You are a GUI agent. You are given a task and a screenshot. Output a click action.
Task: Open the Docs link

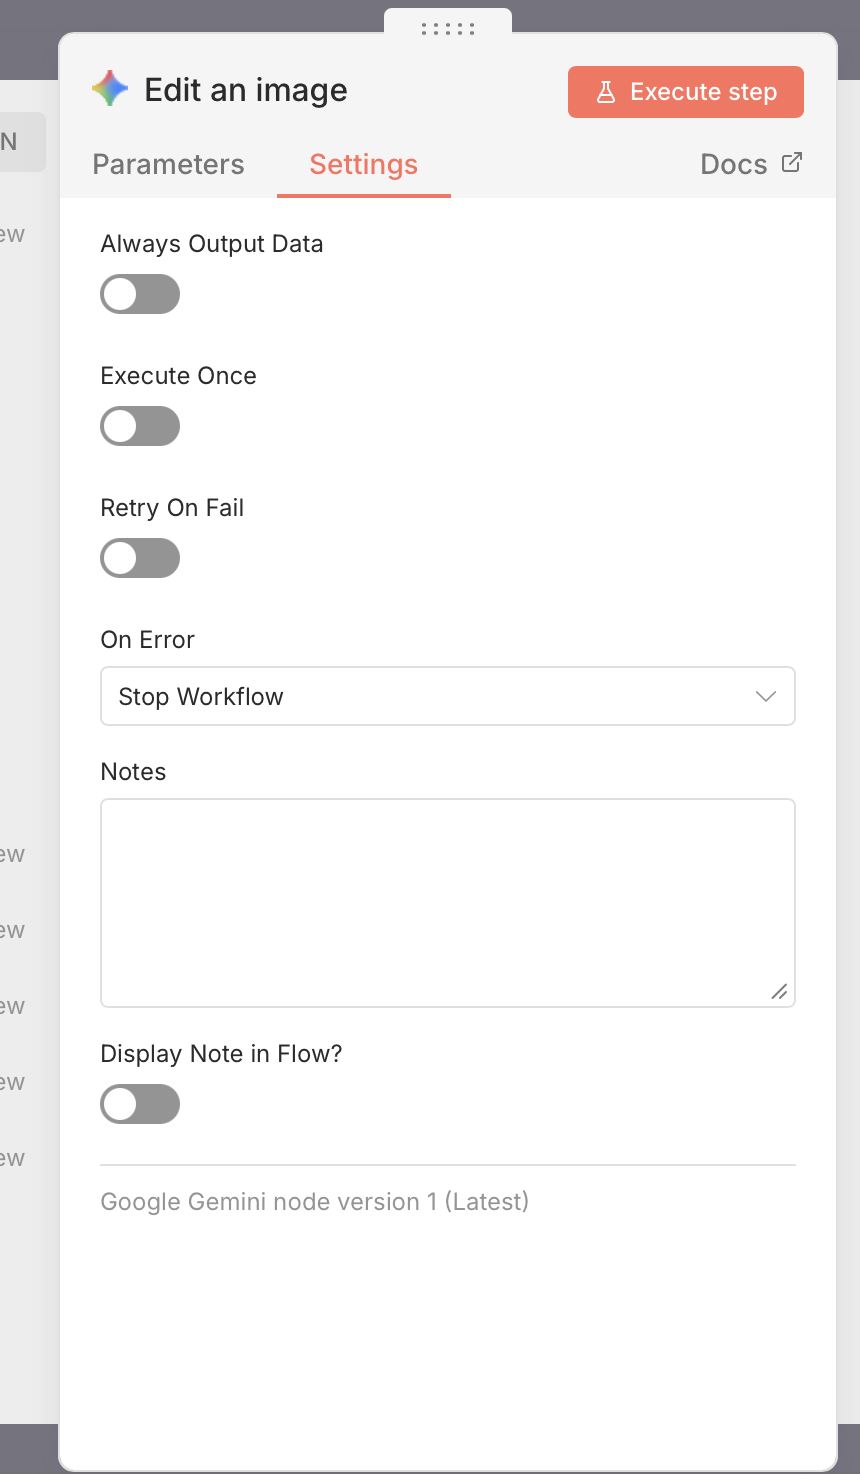pyautogui.click(x=734, y=165)
